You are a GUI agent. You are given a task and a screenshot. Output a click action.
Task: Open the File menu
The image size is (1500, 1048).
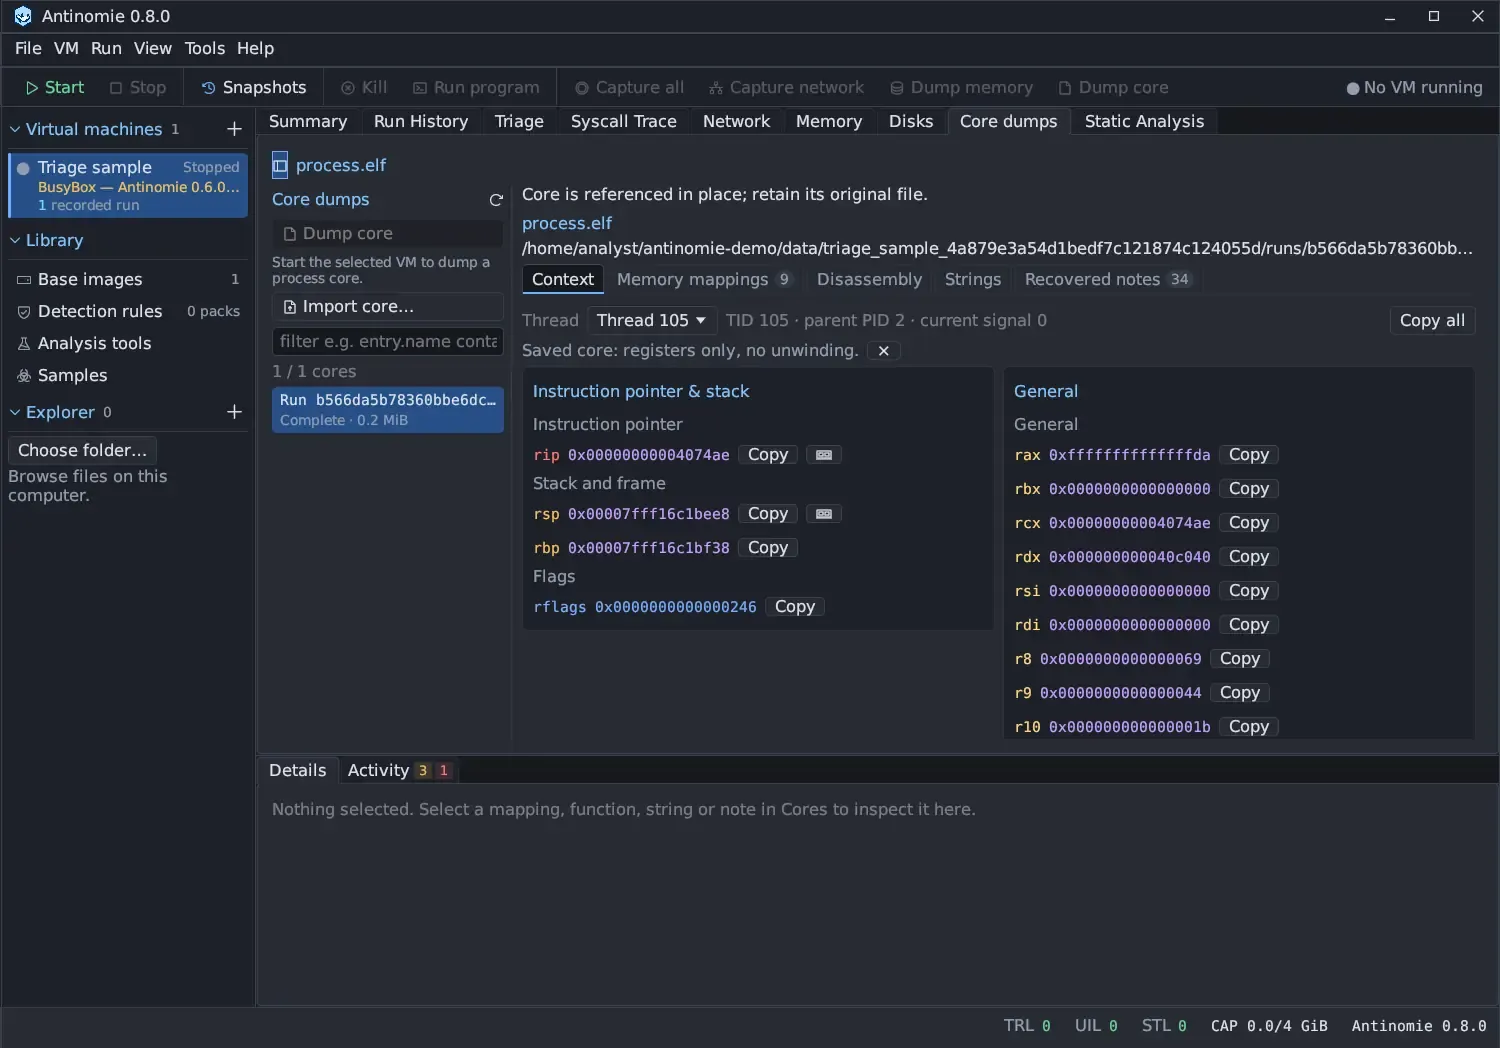tap(28, 48)
